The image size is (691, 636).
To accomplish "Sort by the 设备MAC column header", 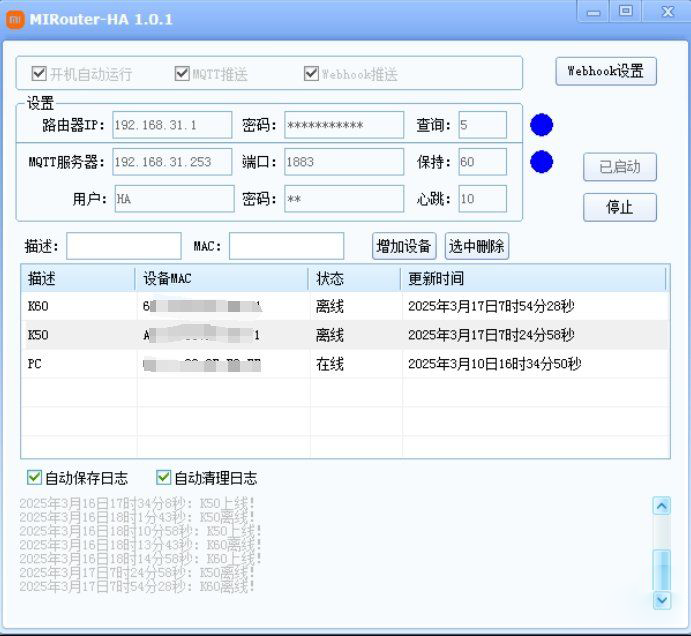I will tap(222, 279).
